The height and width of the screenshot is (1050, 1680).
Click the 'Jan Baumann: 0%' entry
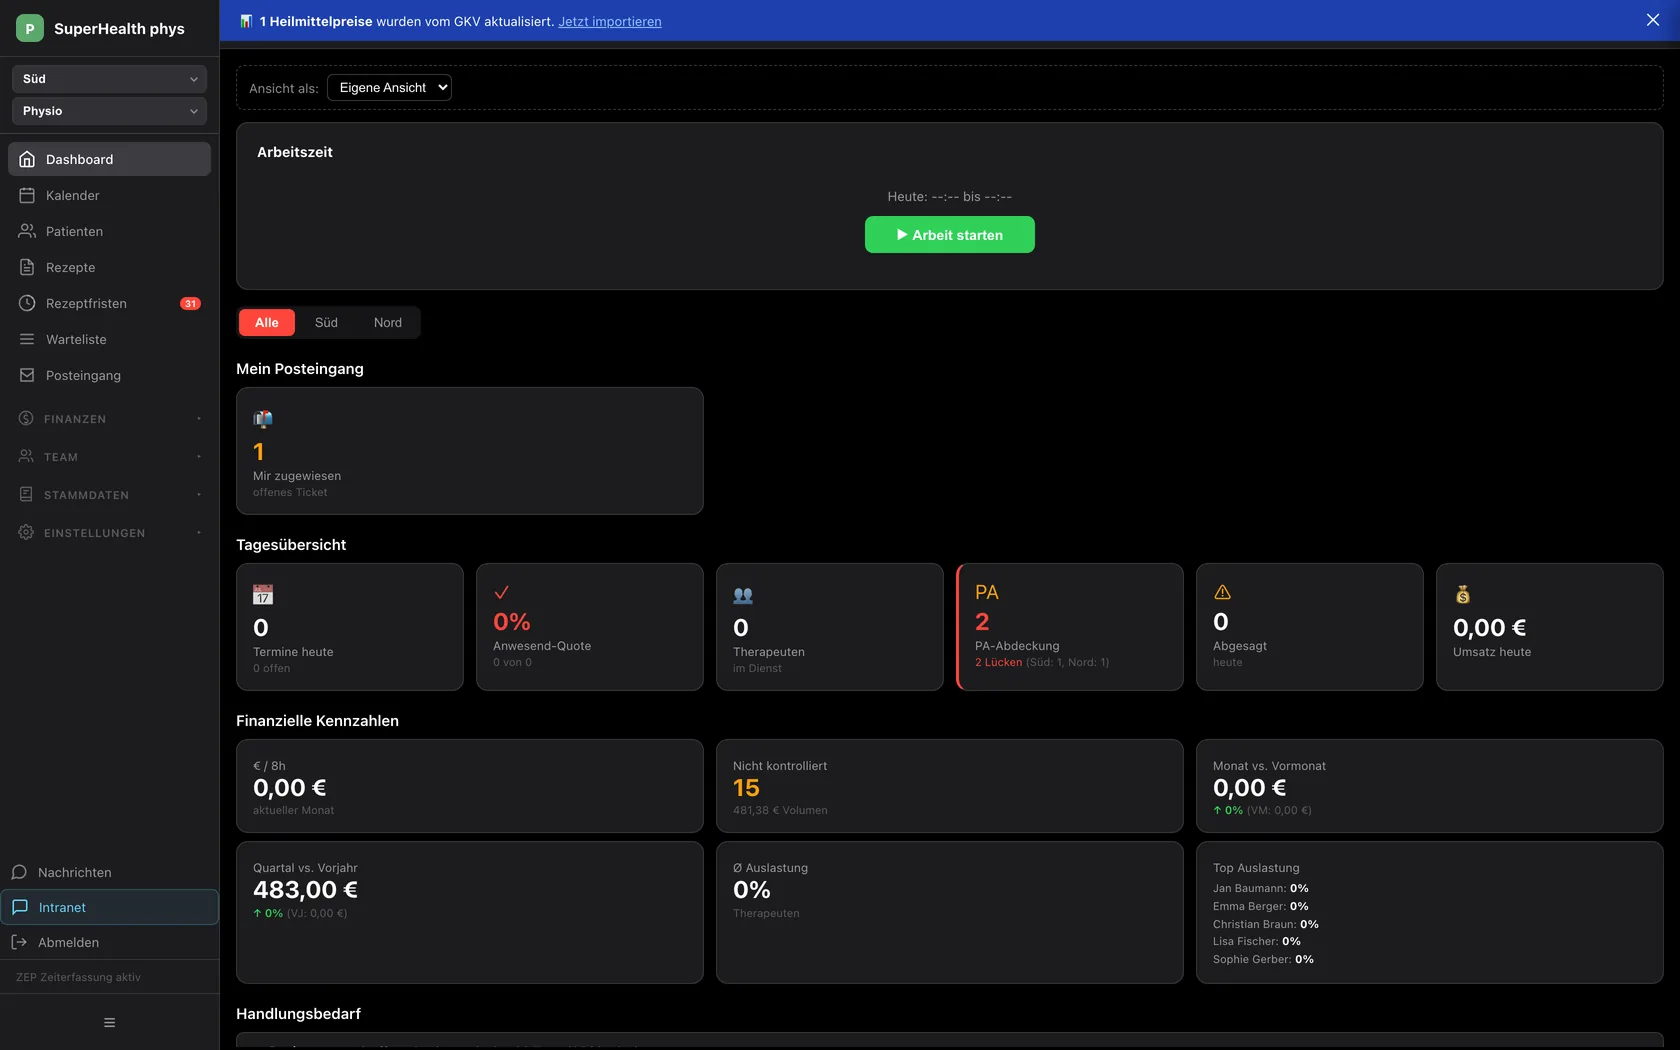(x=1261, y=888)
